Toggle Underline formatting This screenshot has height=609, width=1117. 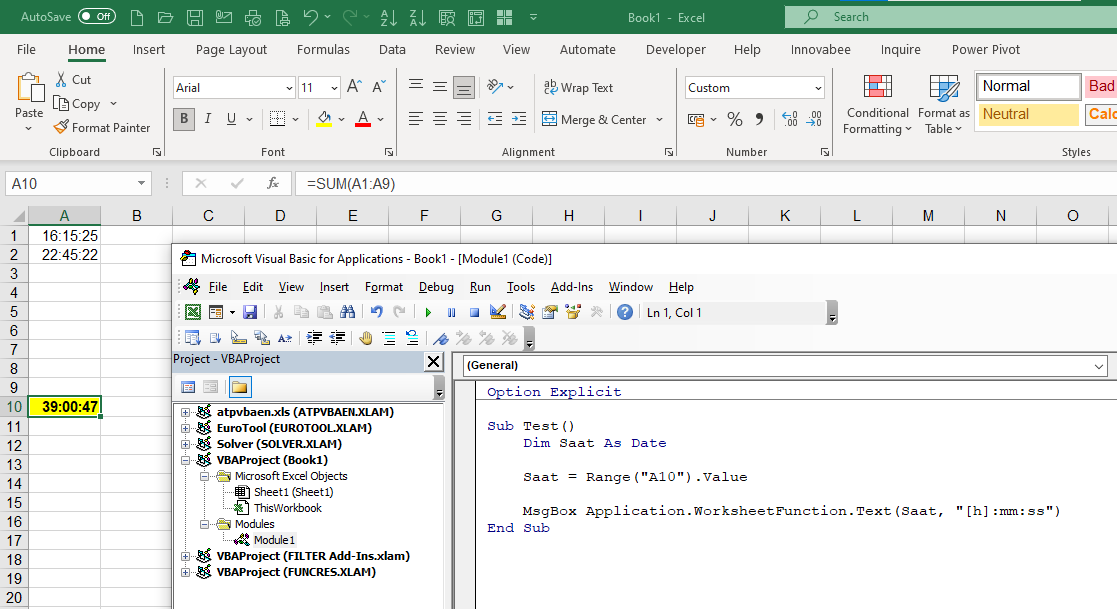[232, 119]
